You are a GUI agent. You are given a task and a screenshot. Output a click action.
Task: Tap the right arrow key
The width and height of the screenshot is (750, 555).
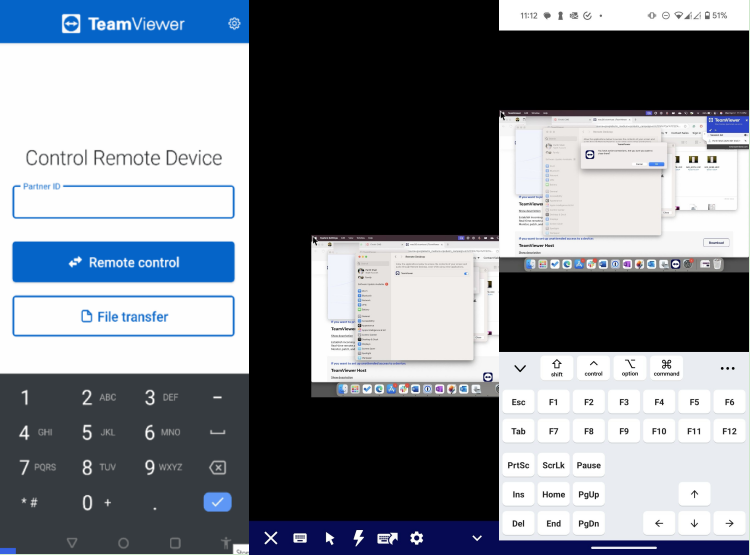click(729, 523)
